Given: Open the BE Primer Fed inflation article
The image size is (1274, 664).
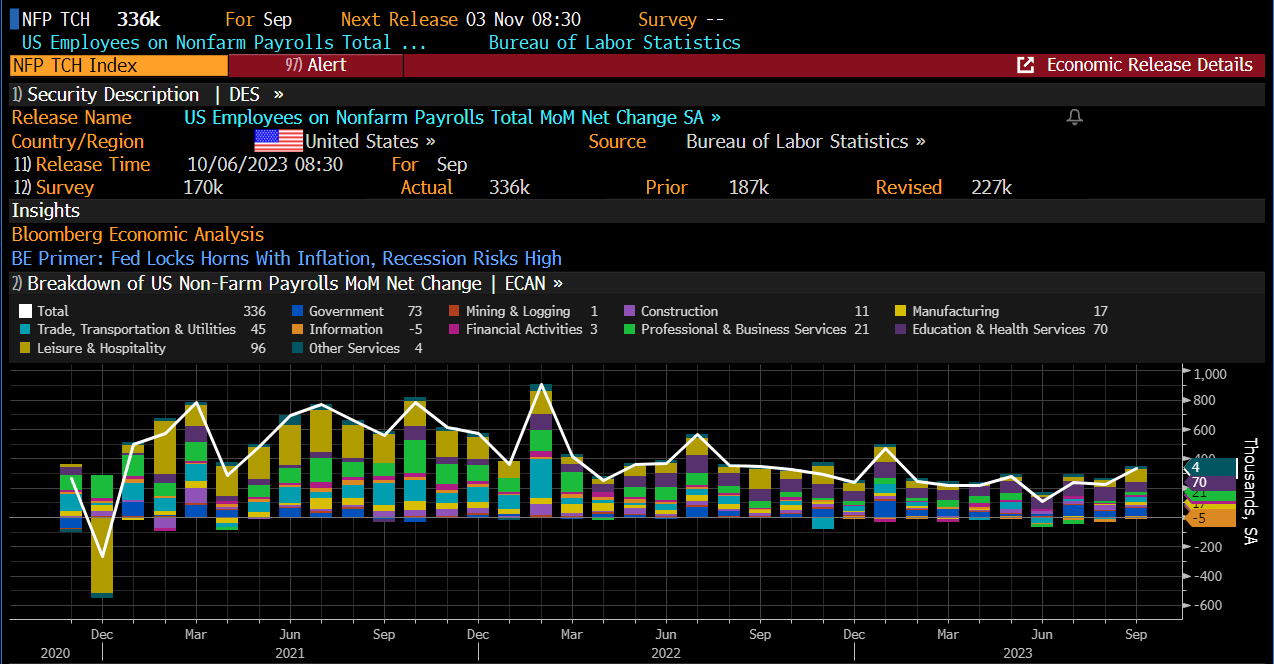Looking at the screenshot, I should pyautogui.click(x=286, y=258).
